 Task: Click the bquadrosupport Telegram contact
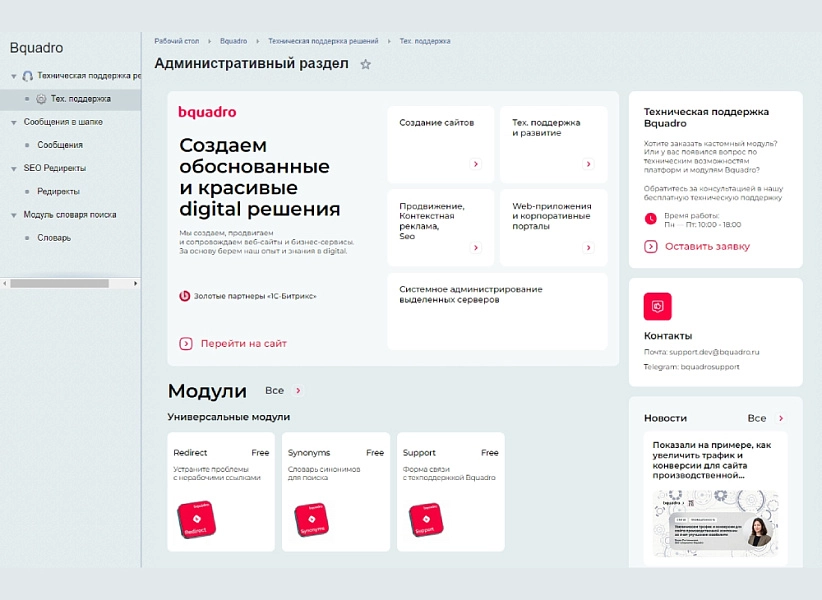click(710, 367)
